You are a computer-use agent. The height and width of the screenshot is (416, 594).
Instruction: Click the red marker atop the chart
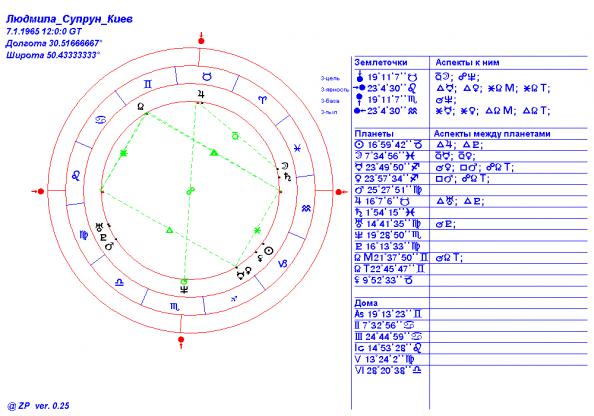click(201, 39)
